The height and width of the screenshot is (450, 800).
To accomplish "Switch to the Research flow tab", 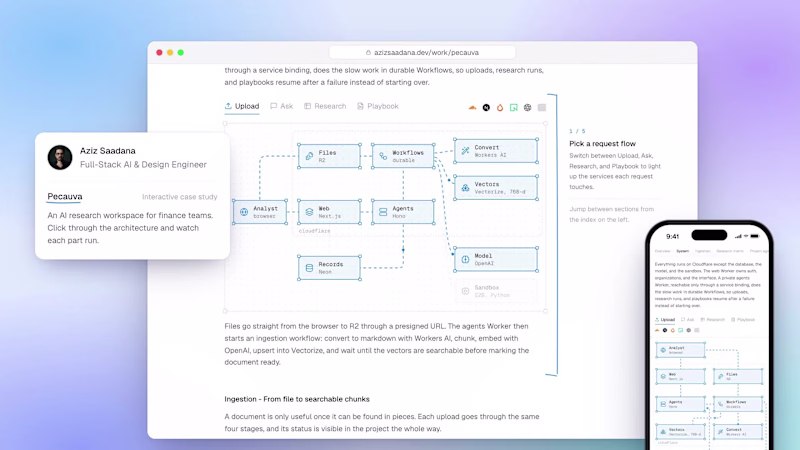I will 325,106.
